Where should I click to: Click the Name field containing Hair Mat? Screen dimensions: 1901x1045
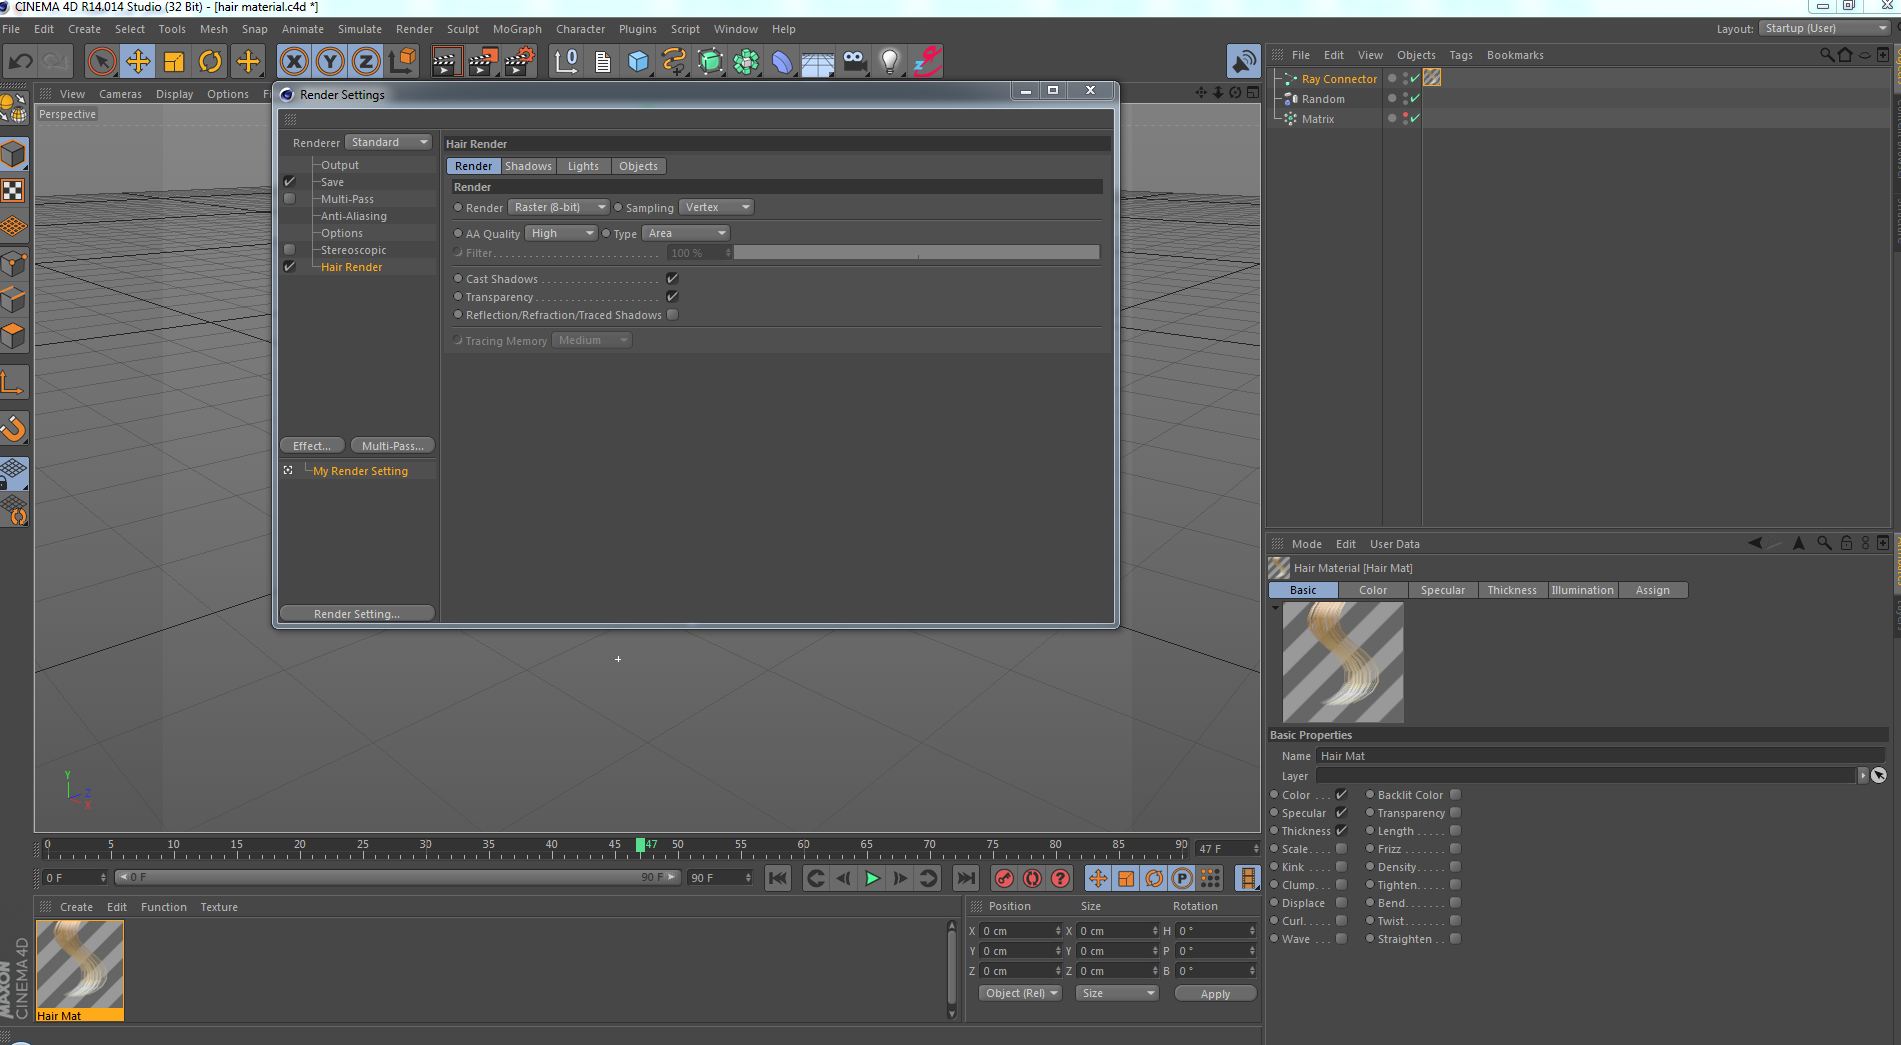[x=1600, y=756]
